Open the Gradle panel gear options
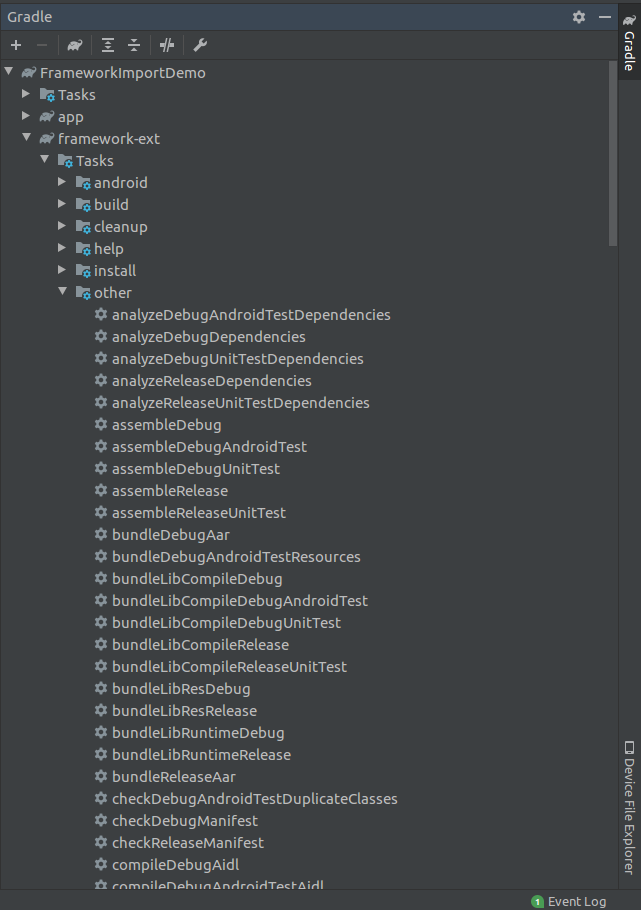This screenshot has height=910, width=641. [x=579, y=17]
